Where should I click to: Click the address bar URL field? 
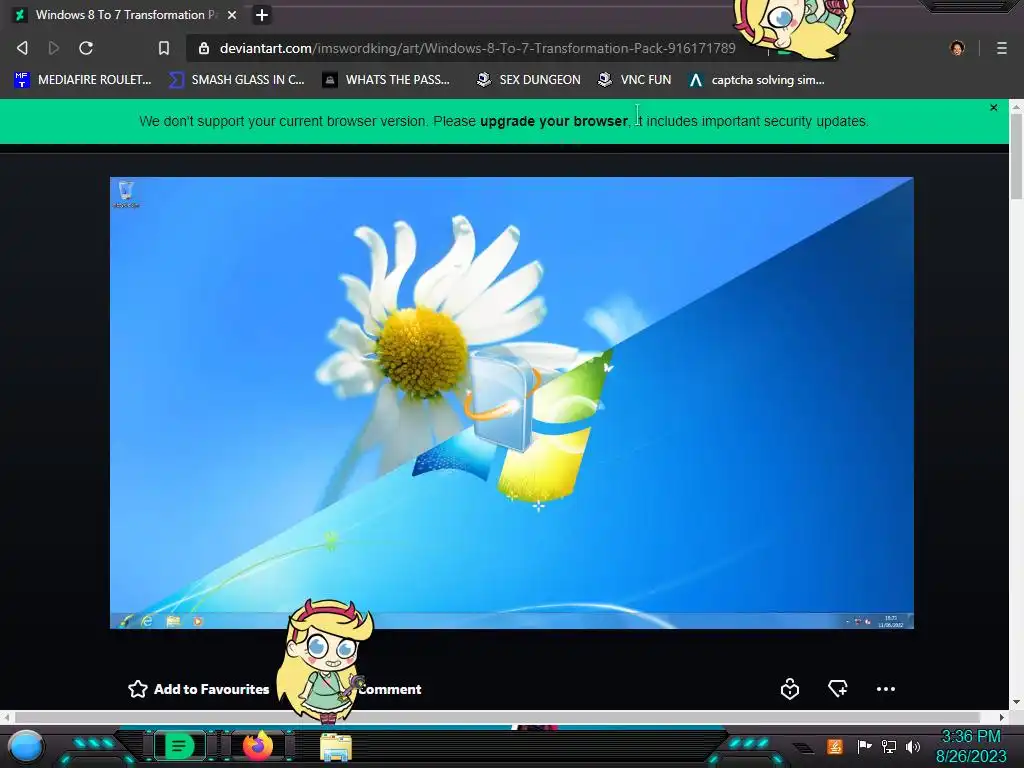477,48
